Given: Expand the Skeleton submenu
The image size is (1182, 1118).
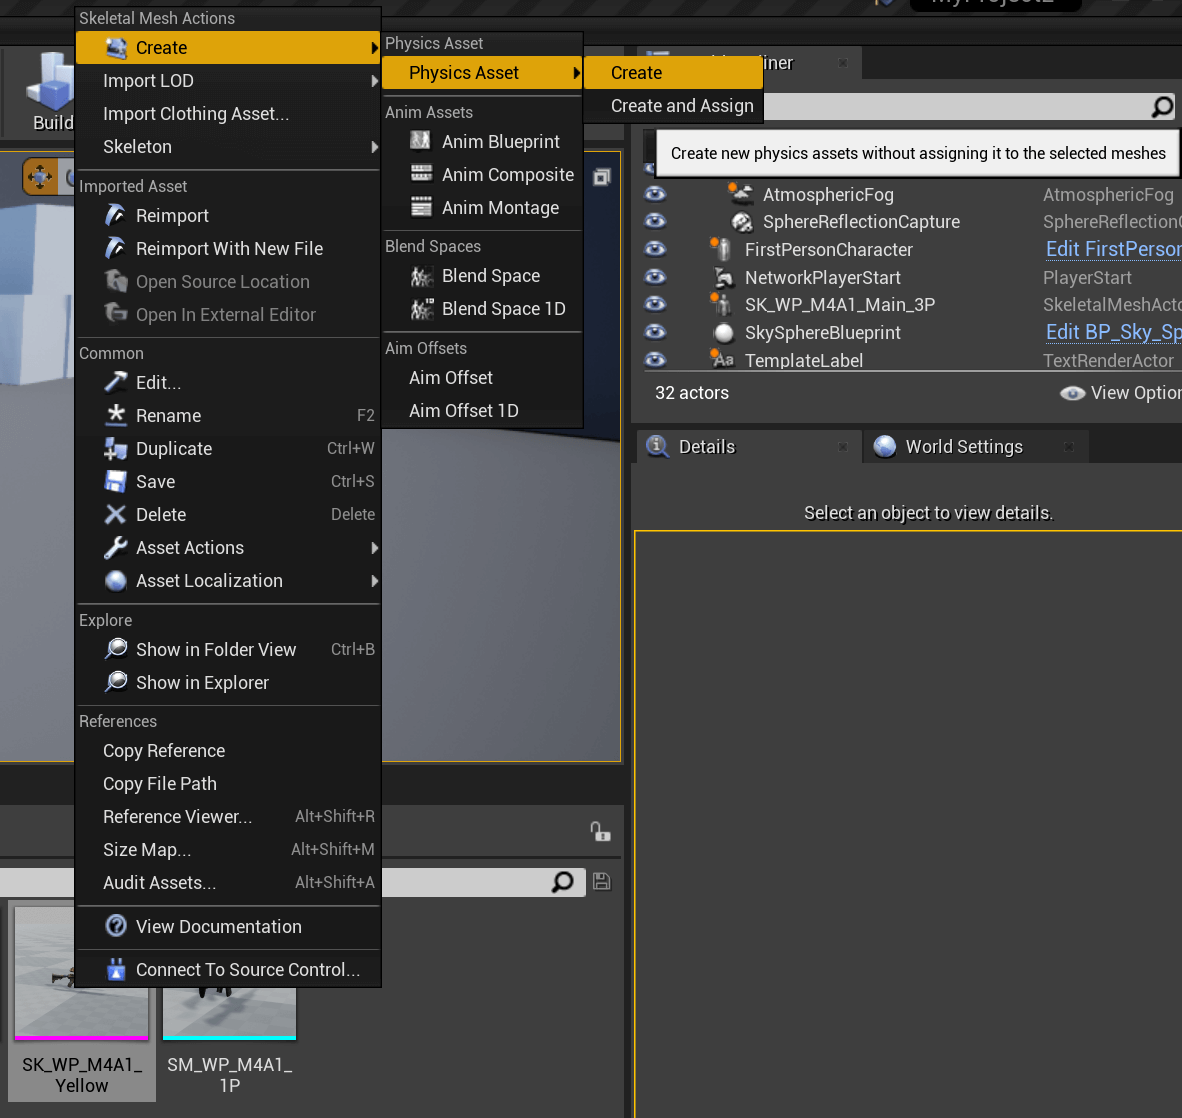Looking at the screenshot, I should click(x=228, y=147).
